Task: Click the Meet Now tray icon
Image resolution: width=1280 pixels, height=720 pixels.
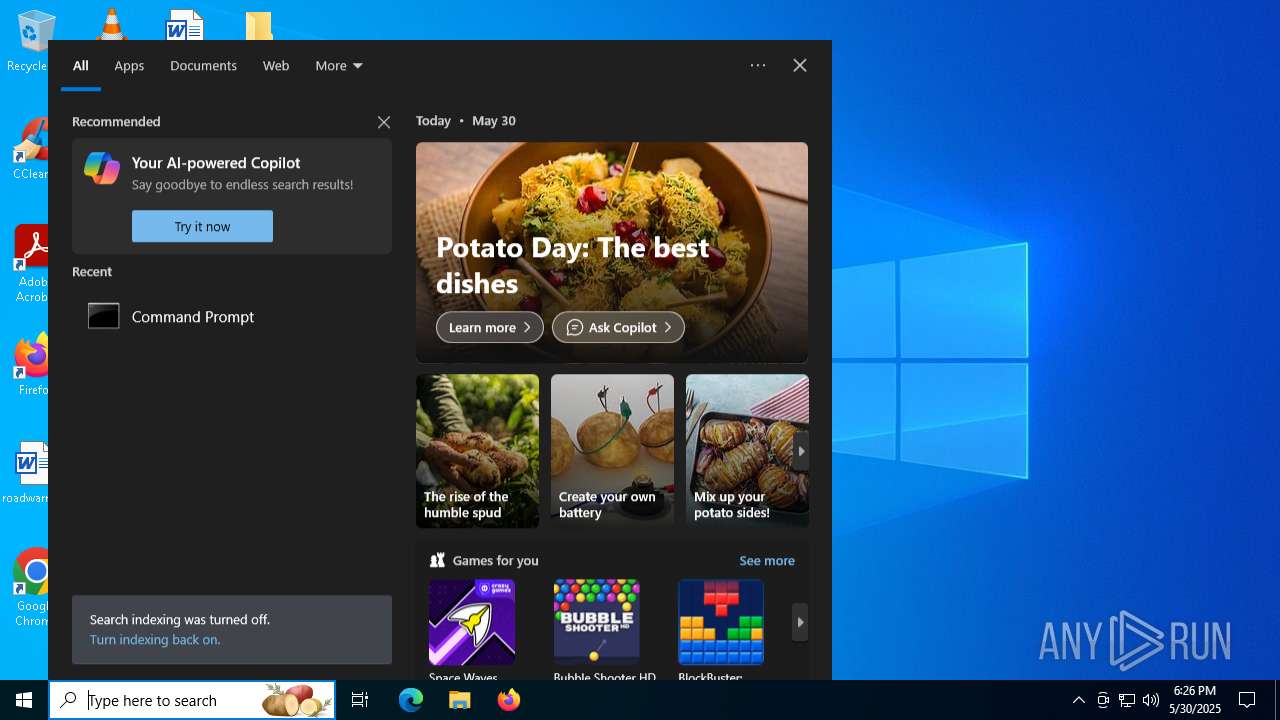Action: coord(1103,700)
